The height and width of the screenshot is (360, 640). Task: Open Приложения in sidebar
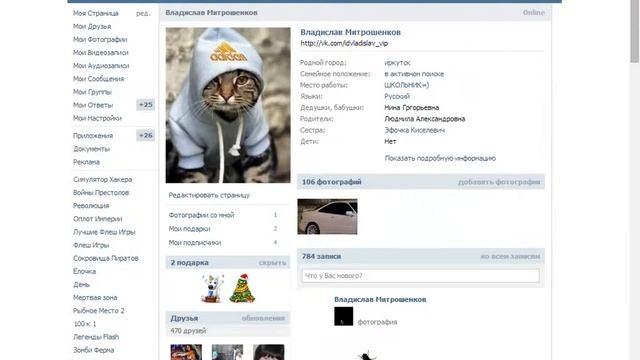click(93, 136)
